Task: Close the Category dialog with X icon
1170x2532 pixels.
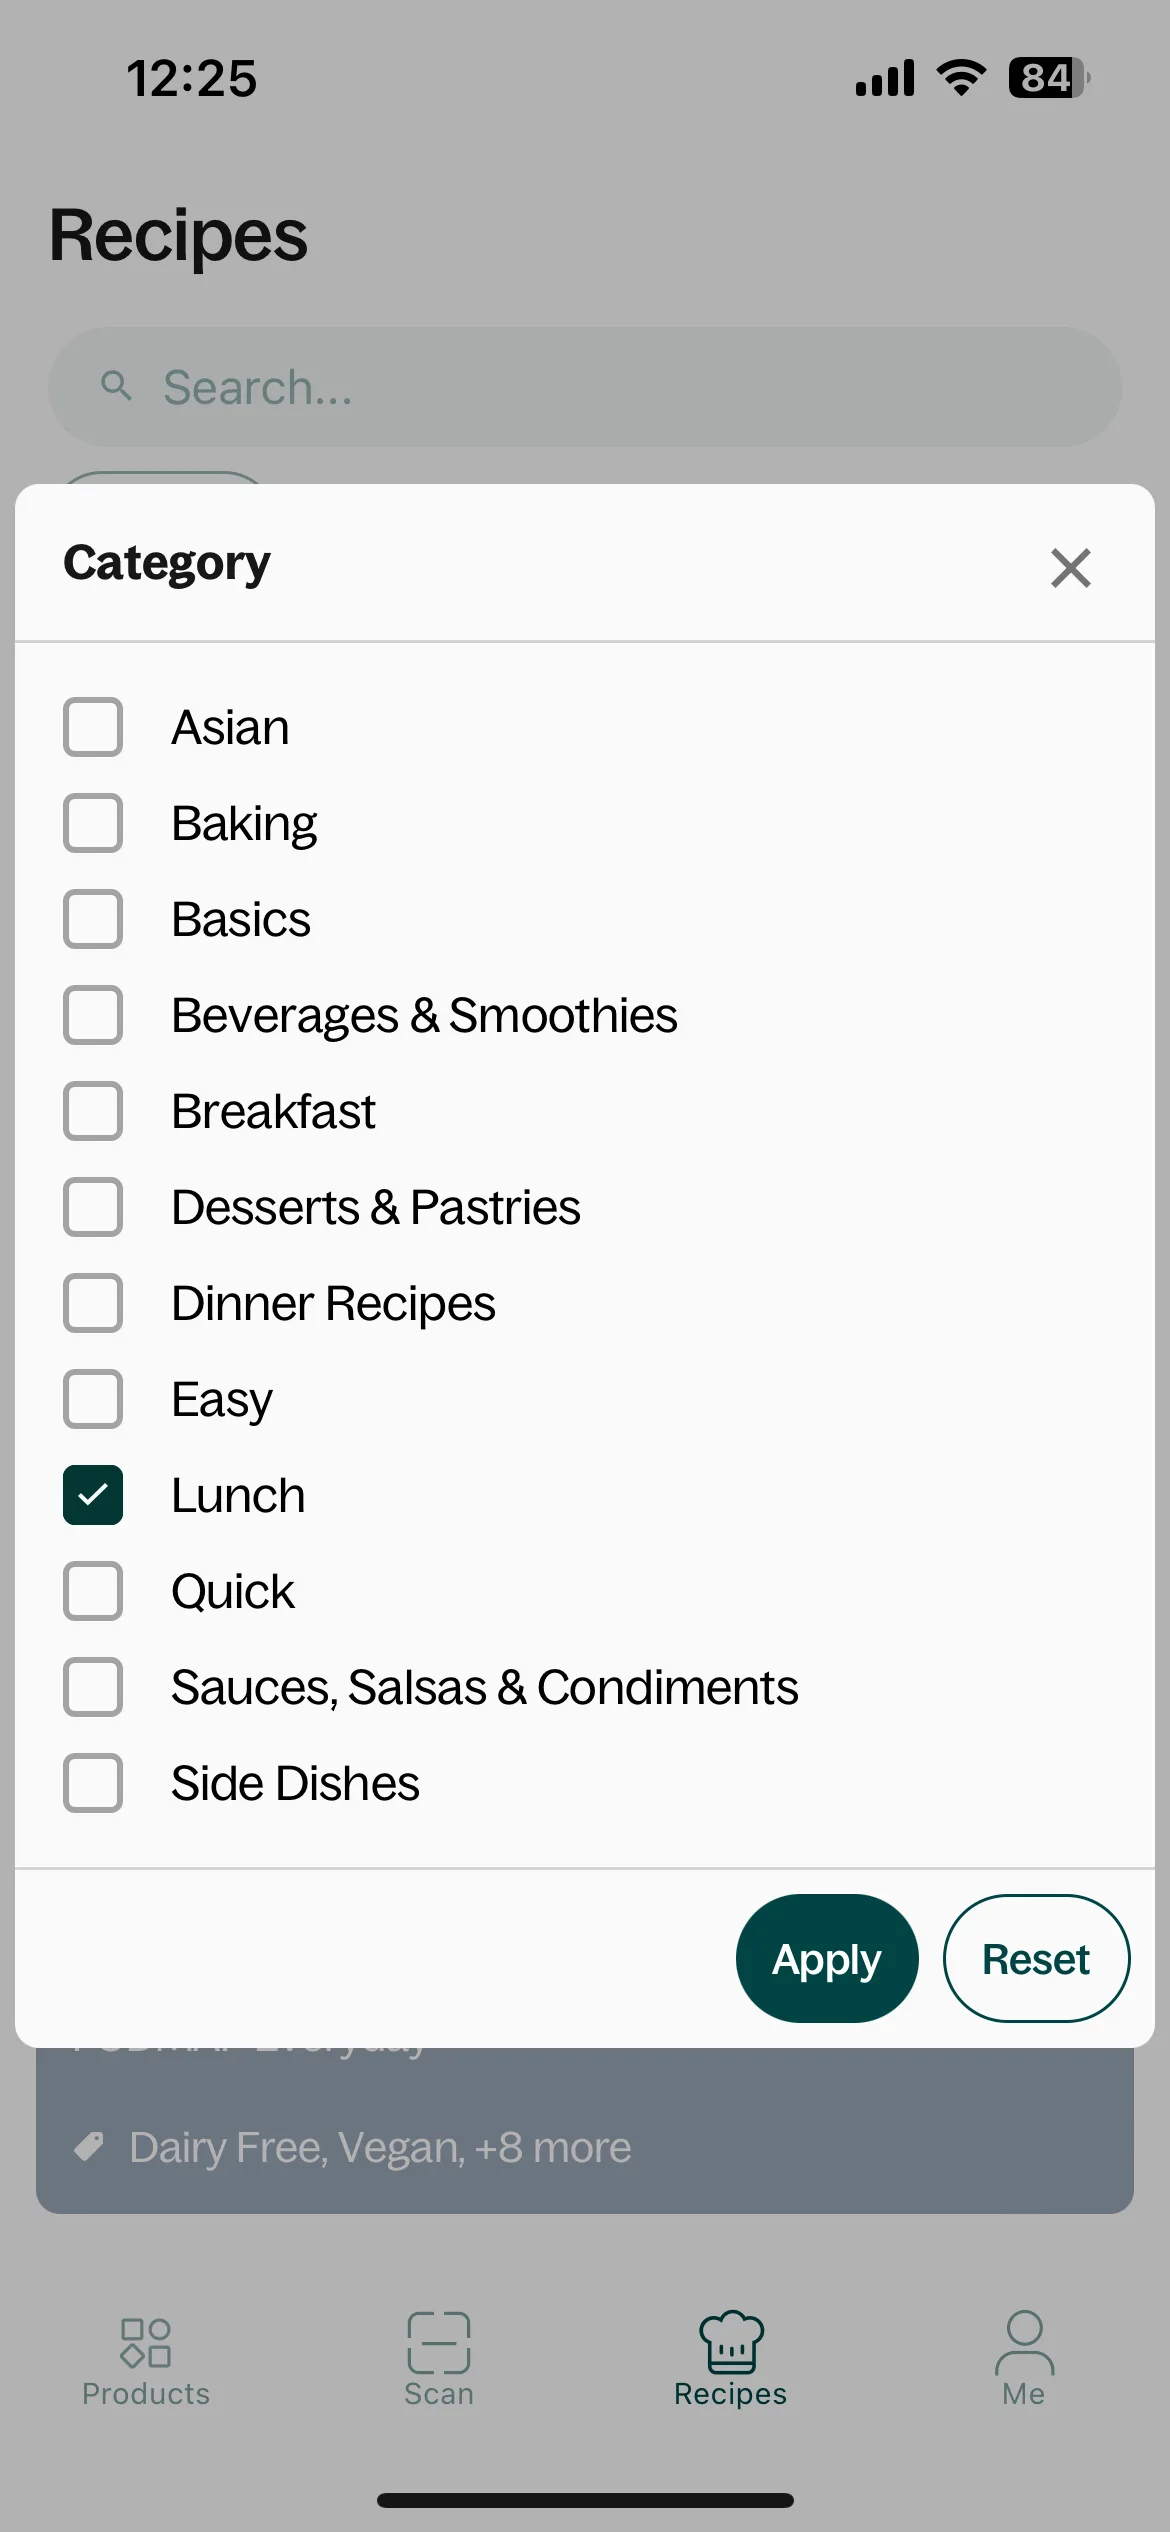Action: (x=1070, y=568)
